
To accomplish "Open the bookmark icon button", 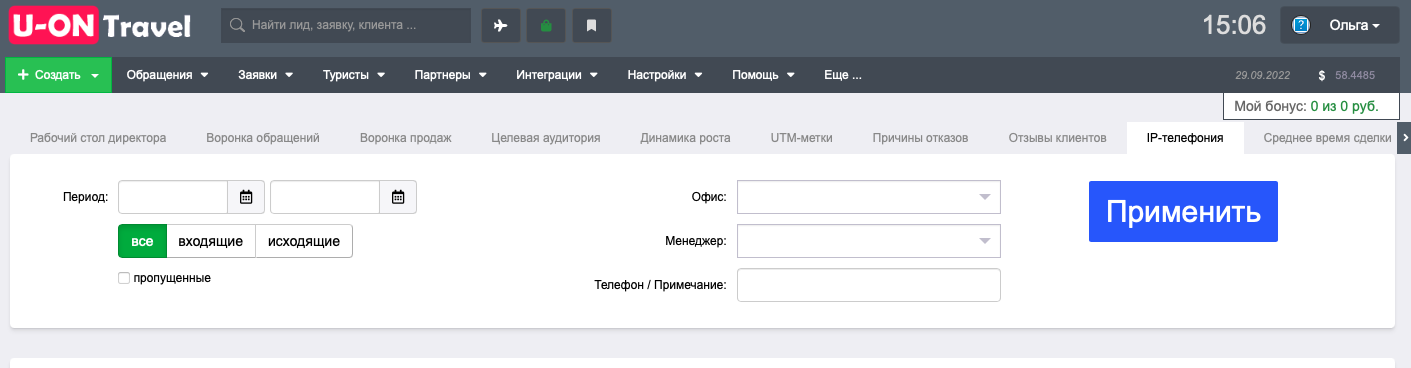I will click(591, 26).
